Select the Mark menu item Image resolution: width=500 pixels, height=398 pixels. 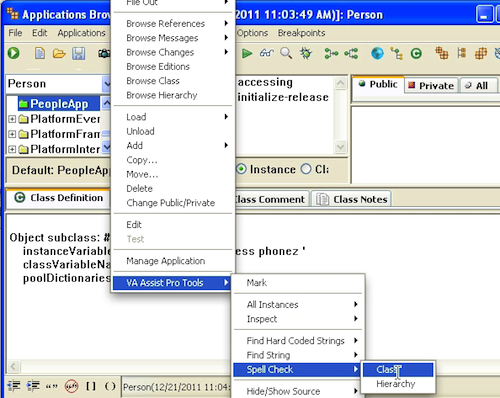click(298, 283)
